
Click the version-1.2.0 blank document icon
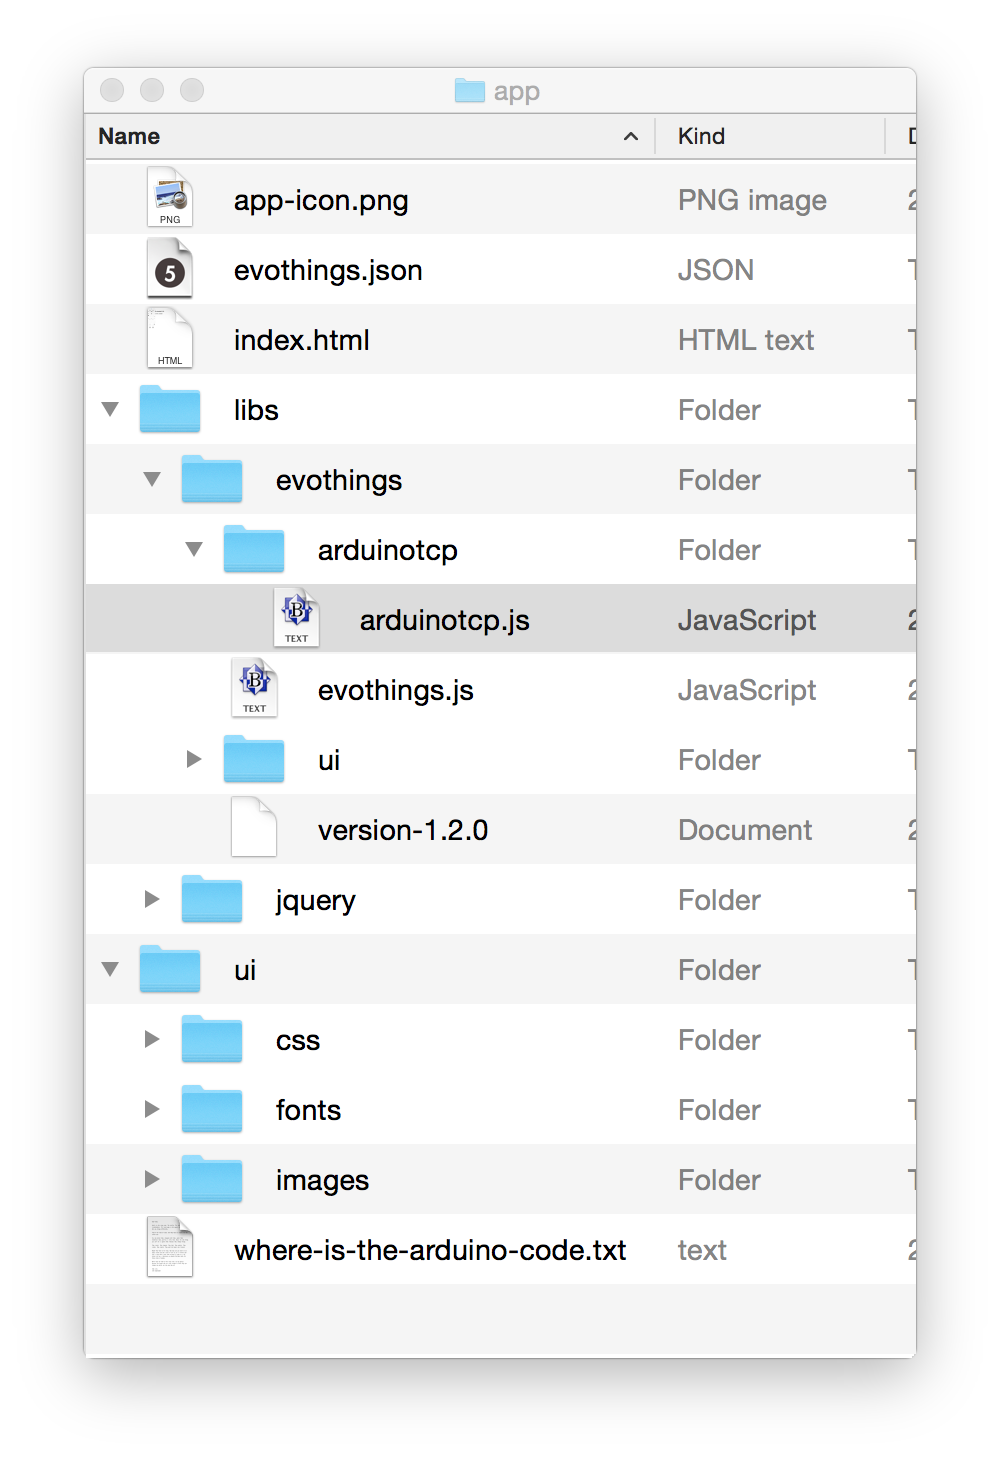(254, 828)
